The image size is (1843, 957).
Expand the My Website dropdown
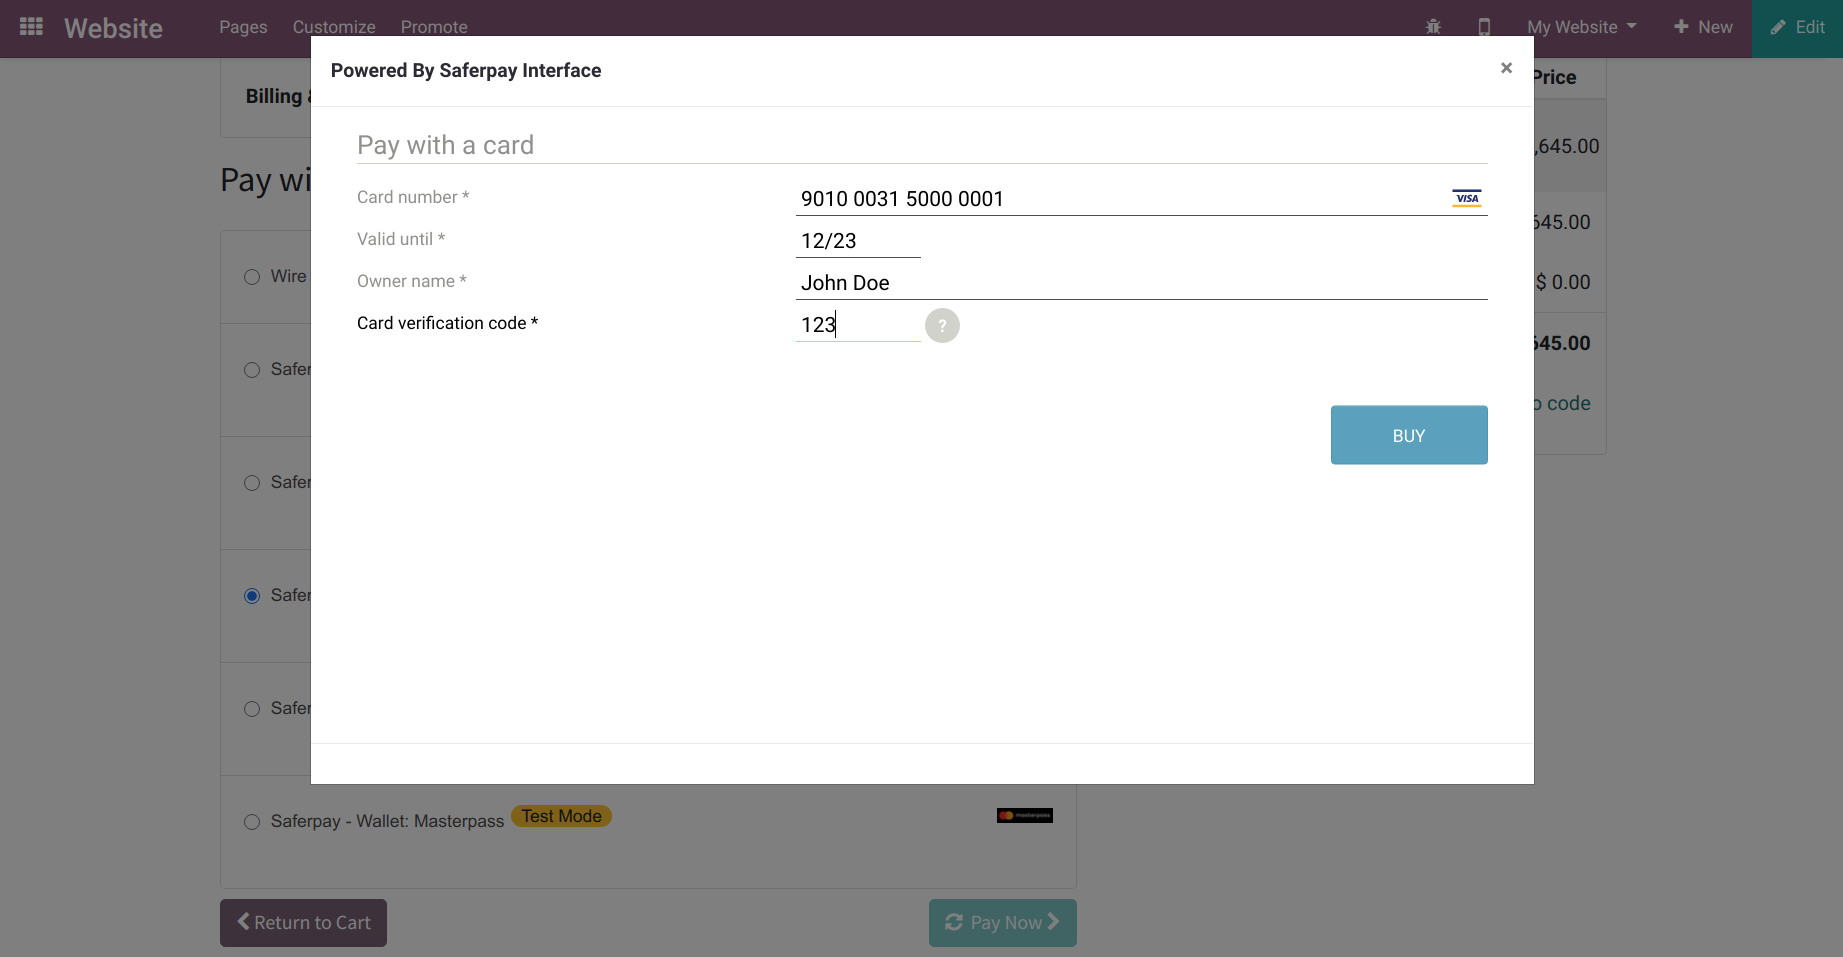[1581, 27]
